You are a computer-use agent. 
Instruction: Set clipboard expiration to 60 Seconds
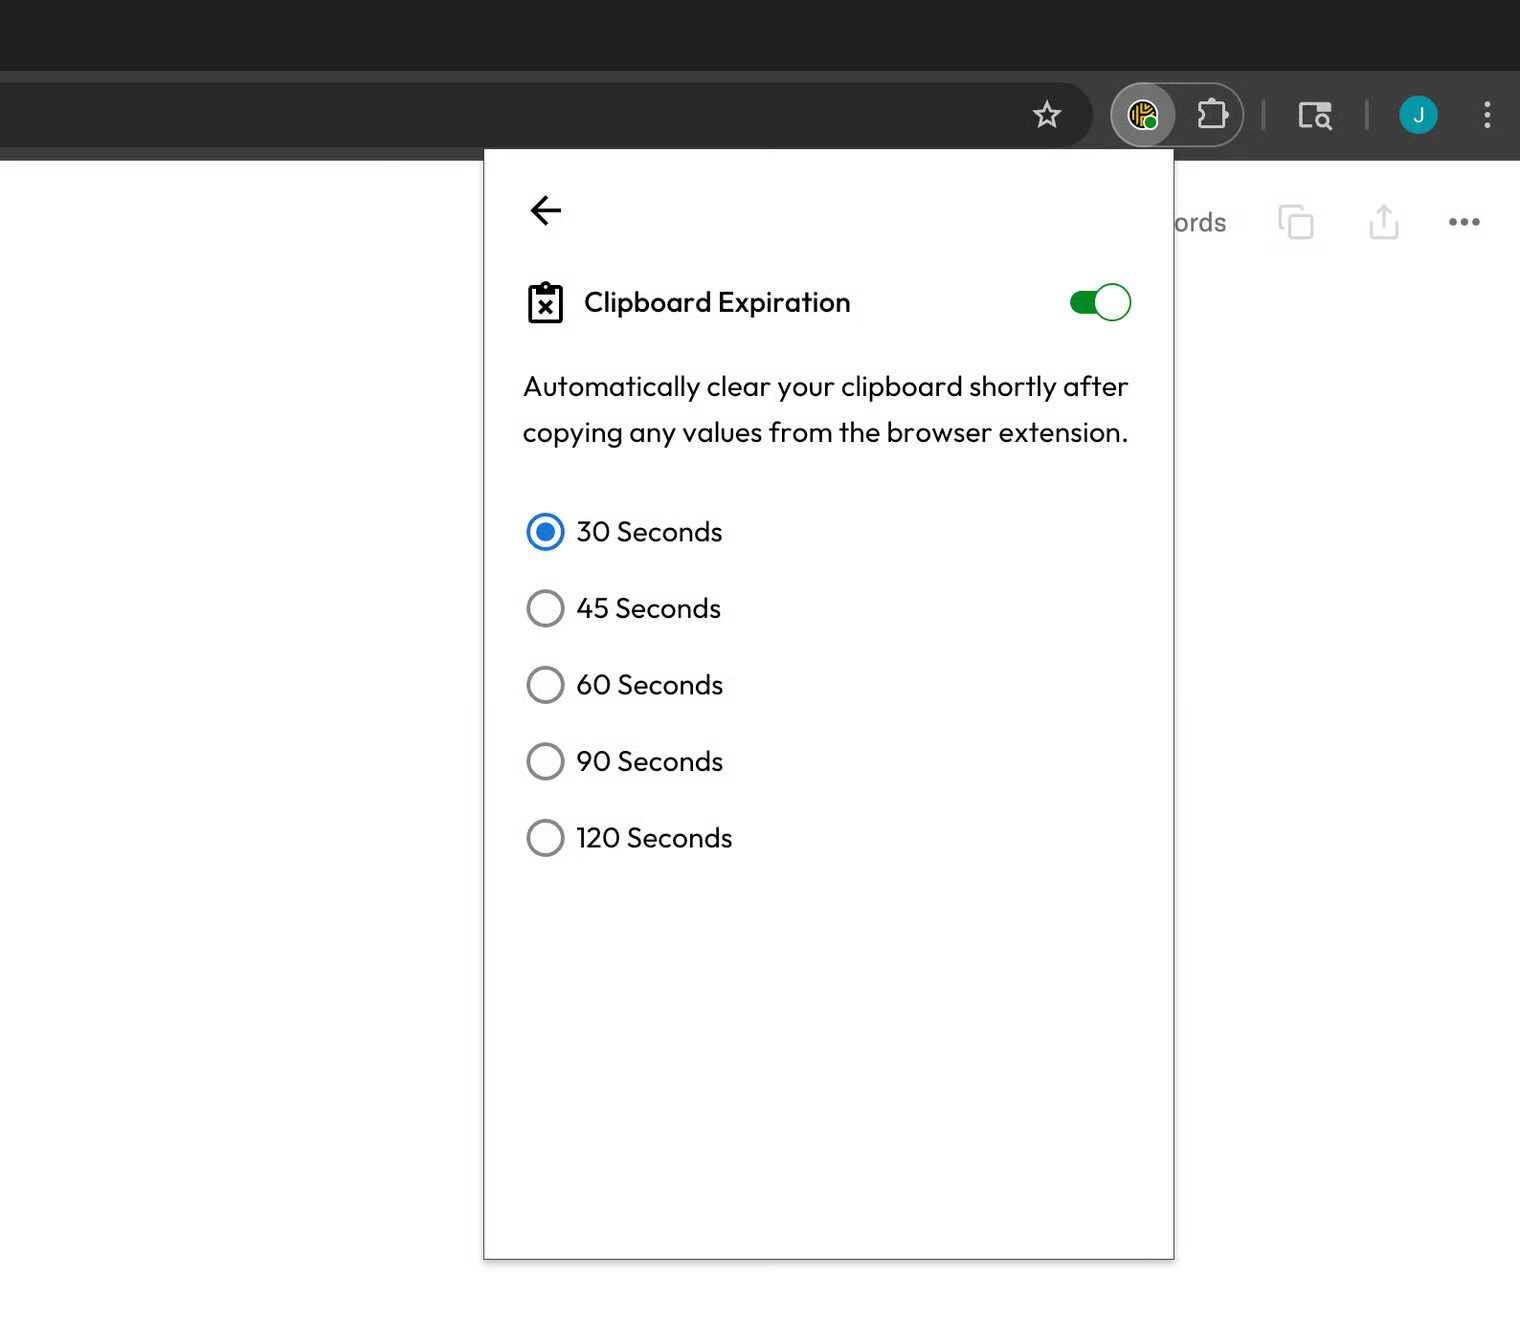tap(545, 685)
